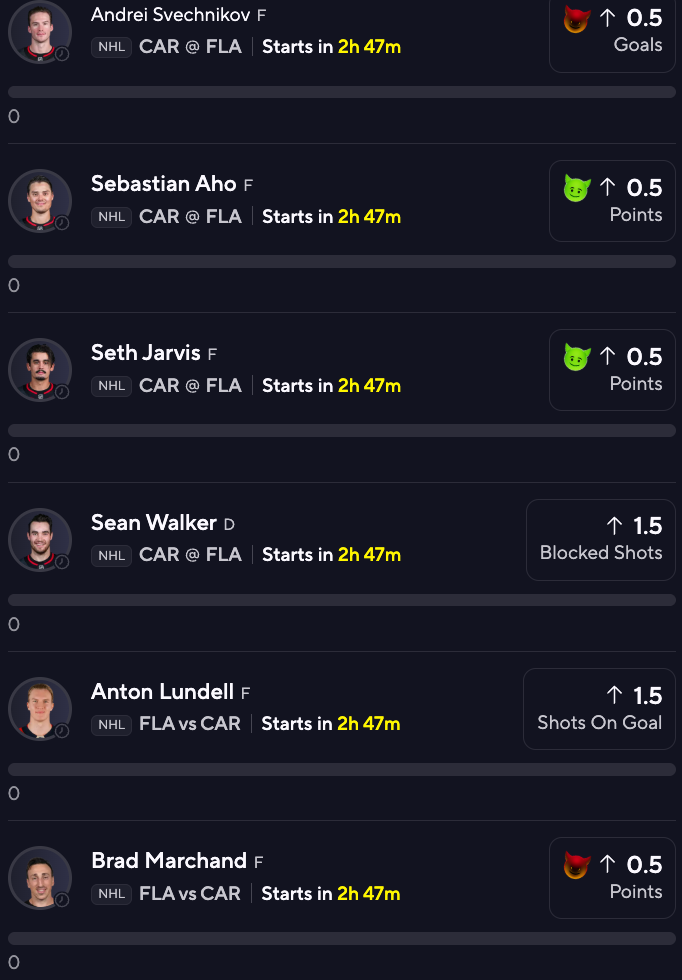Select the Sean Walker player name
Image resolution: width=682 pixels, height=980 pixels.
point(154,522)
